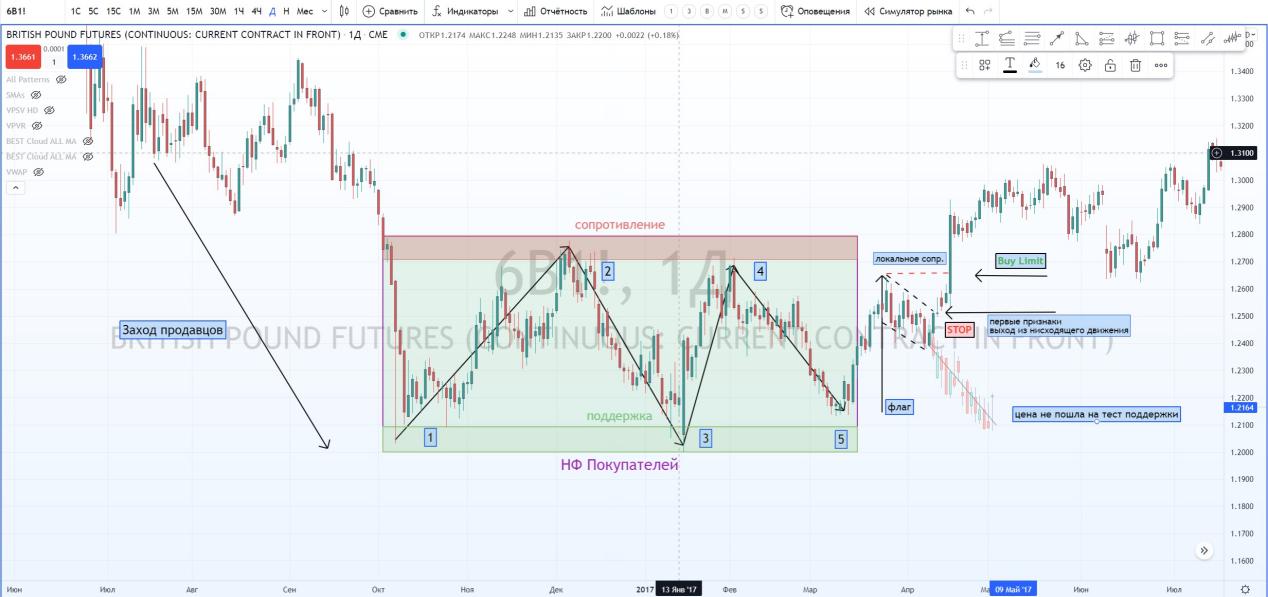The width and height of the screenshot is (1268, 597).
Task: Toggle visibility of the VPVR indicator
Action: [x=37, y=126]
